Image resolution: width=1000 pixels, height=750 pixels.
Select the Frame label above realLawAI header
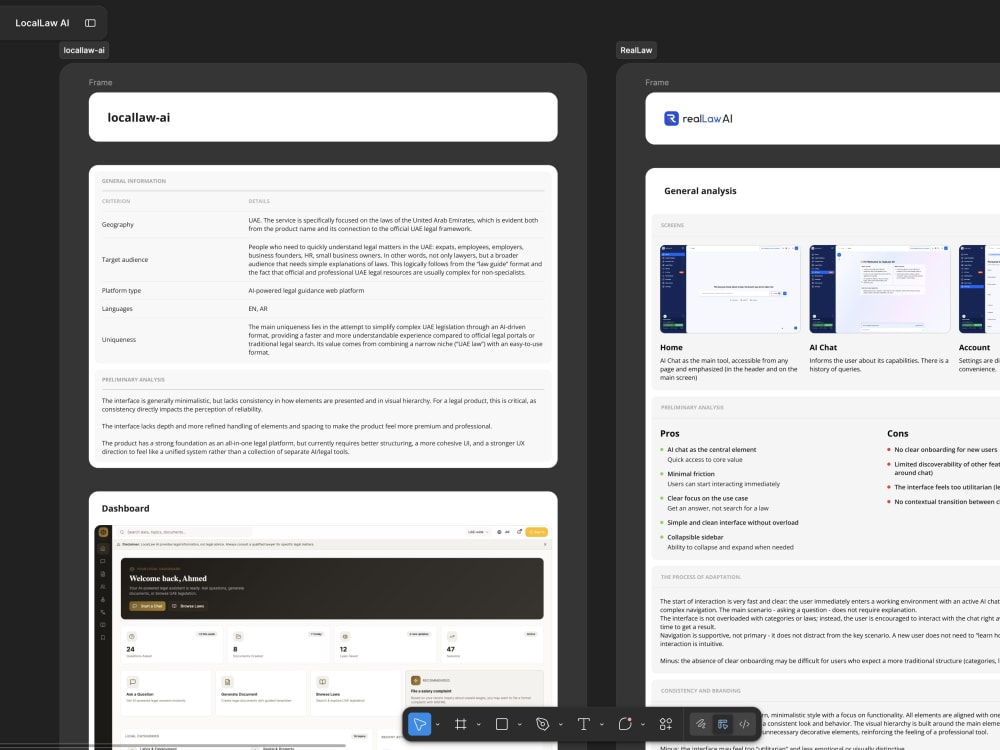pyautogui.click(x=657, y=82)
